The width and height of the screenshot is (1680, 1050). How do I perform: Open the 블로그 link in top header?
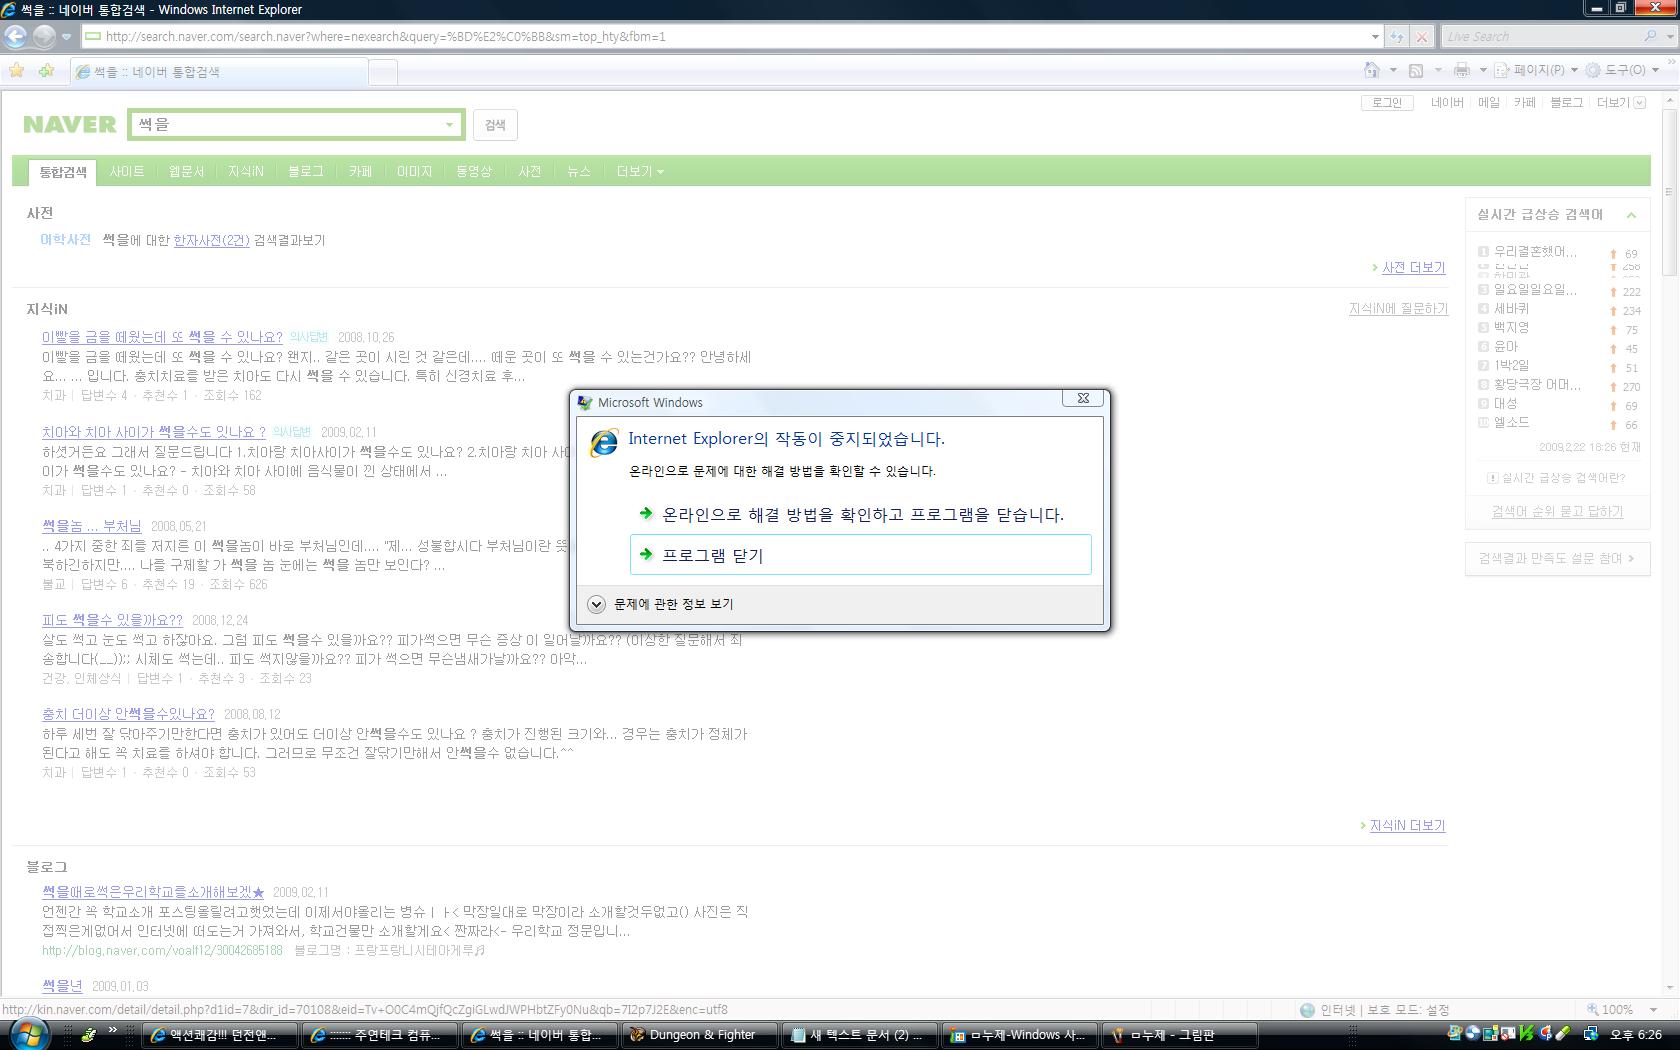(1566, 103)
